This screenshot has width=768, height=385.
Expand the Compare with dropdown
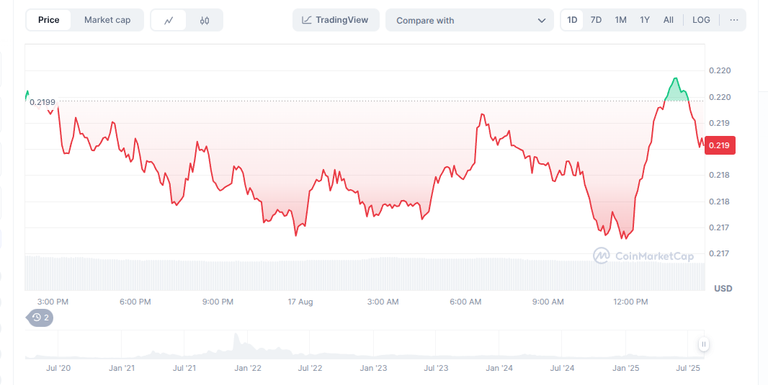(x=469, y=21)
